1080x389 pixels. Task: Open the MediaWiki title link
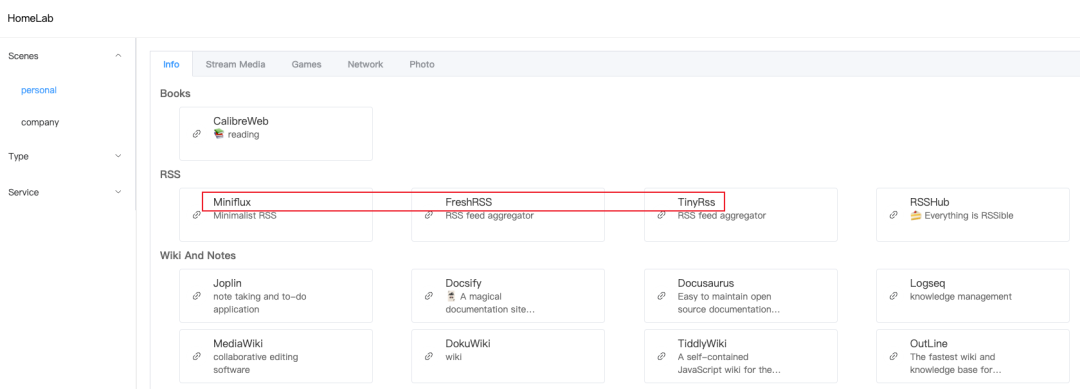(238, 344)
